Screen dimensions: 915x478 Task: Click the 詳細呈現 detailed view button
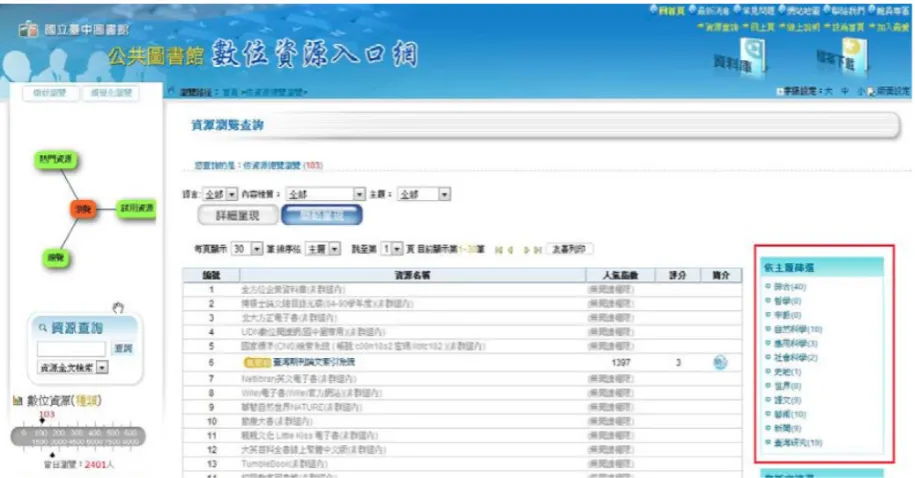238,215
